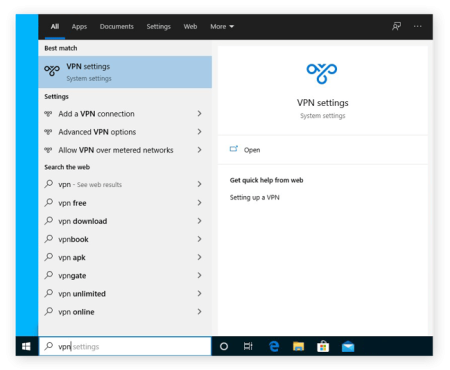Select the VPN settings best match result
Image resolution: width=450 pixels, height=370 pixels.
[125, 72]
